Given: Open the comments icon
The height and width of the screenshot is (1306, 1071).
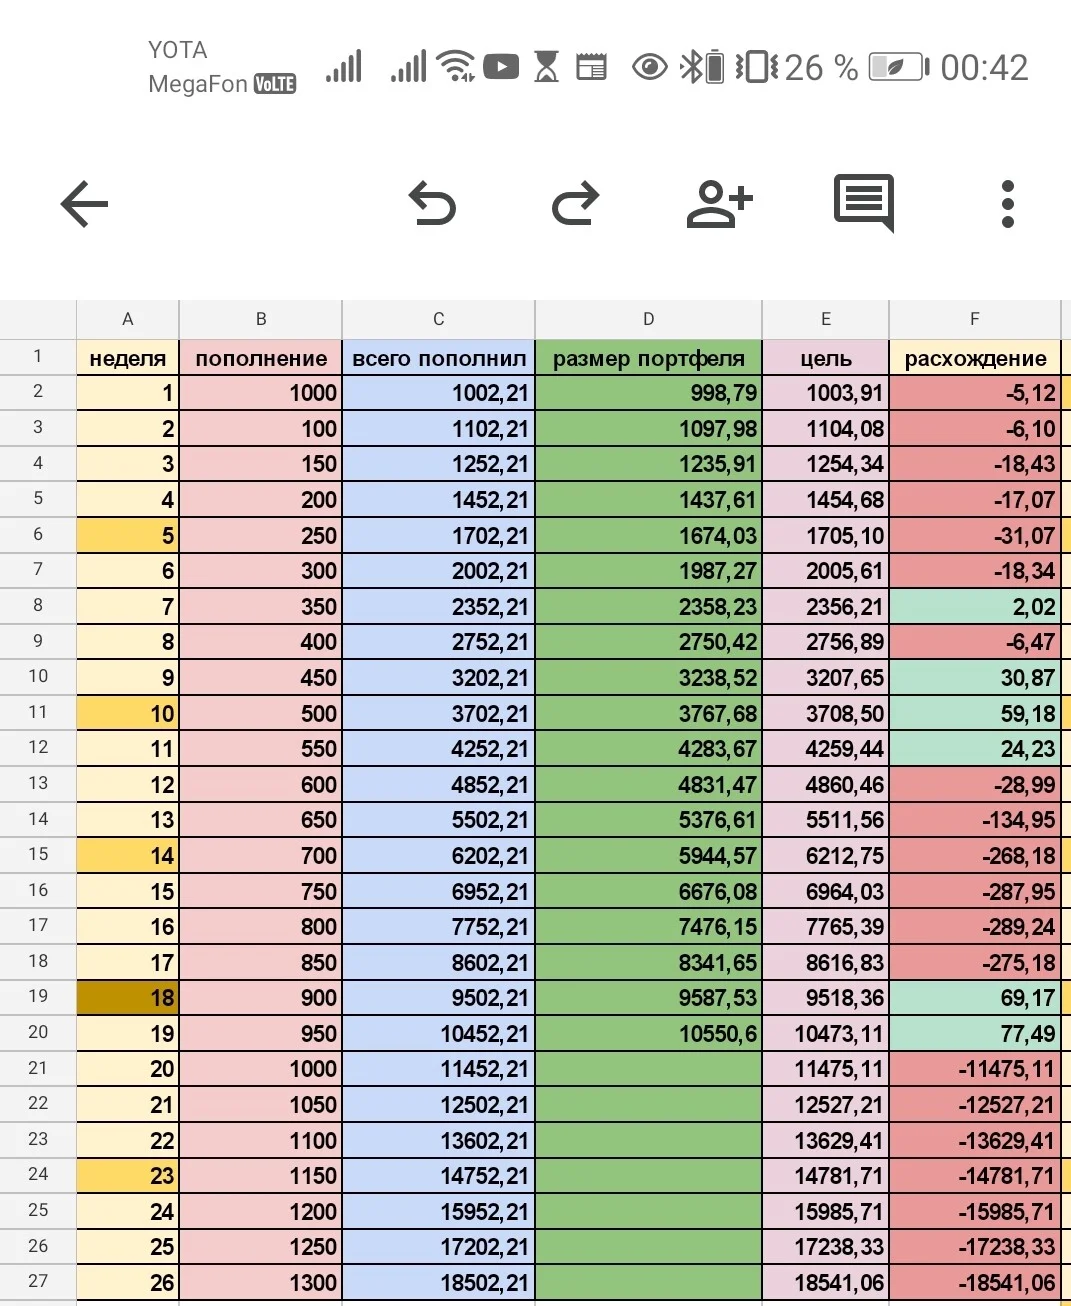Looking at the screenshot, I should (864, 204).
